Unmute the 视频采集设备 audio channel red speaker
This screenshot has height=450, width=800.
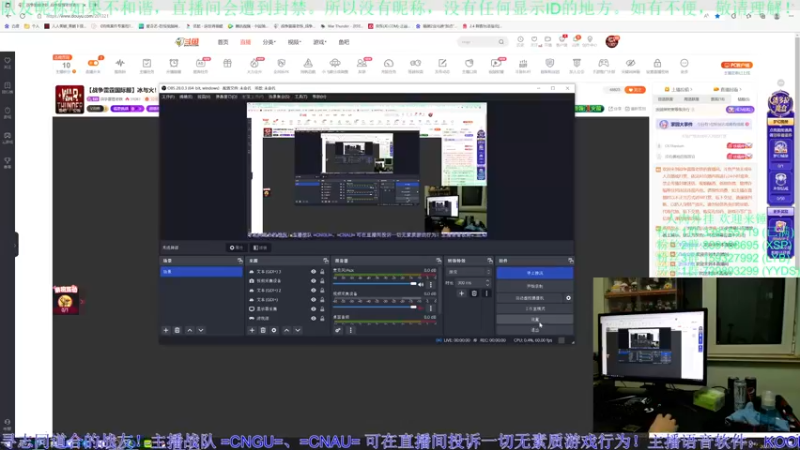click(x=421, y=308)
